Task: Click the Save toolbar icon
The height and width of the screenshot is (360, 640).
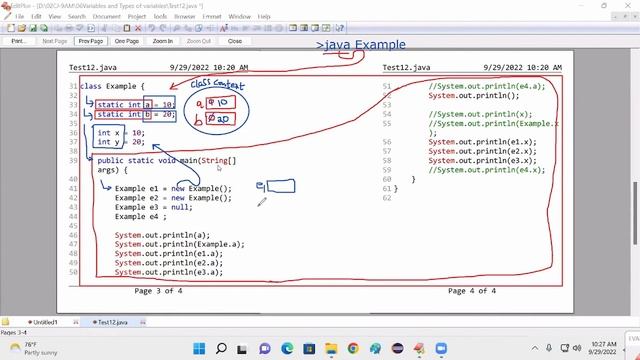Action: [x=33, y=28]
